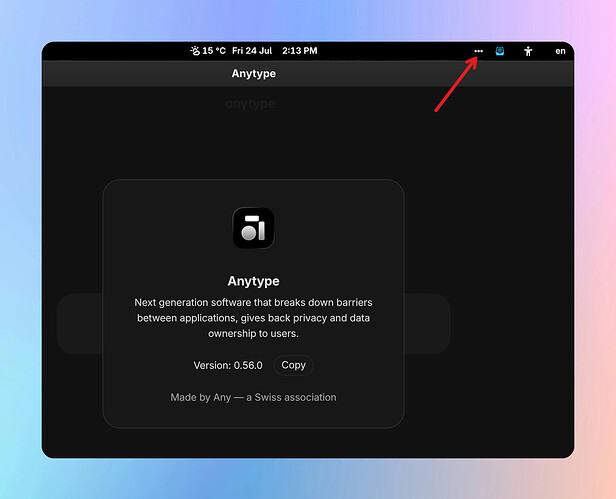Click the weather 15 °C indicator
This screenshot has height=499, width=616.
click(x=208, y=51)
